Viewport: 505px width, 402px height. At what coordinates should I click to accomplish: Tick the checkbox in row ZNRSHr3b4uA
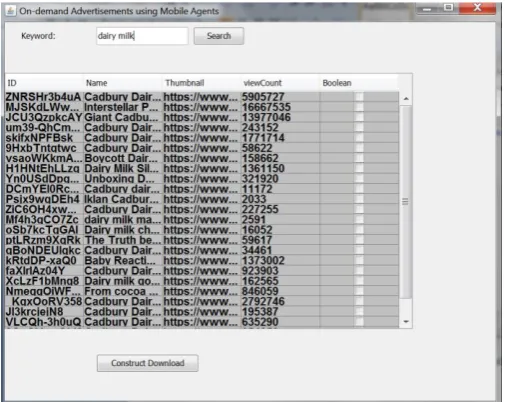point(359,97)
